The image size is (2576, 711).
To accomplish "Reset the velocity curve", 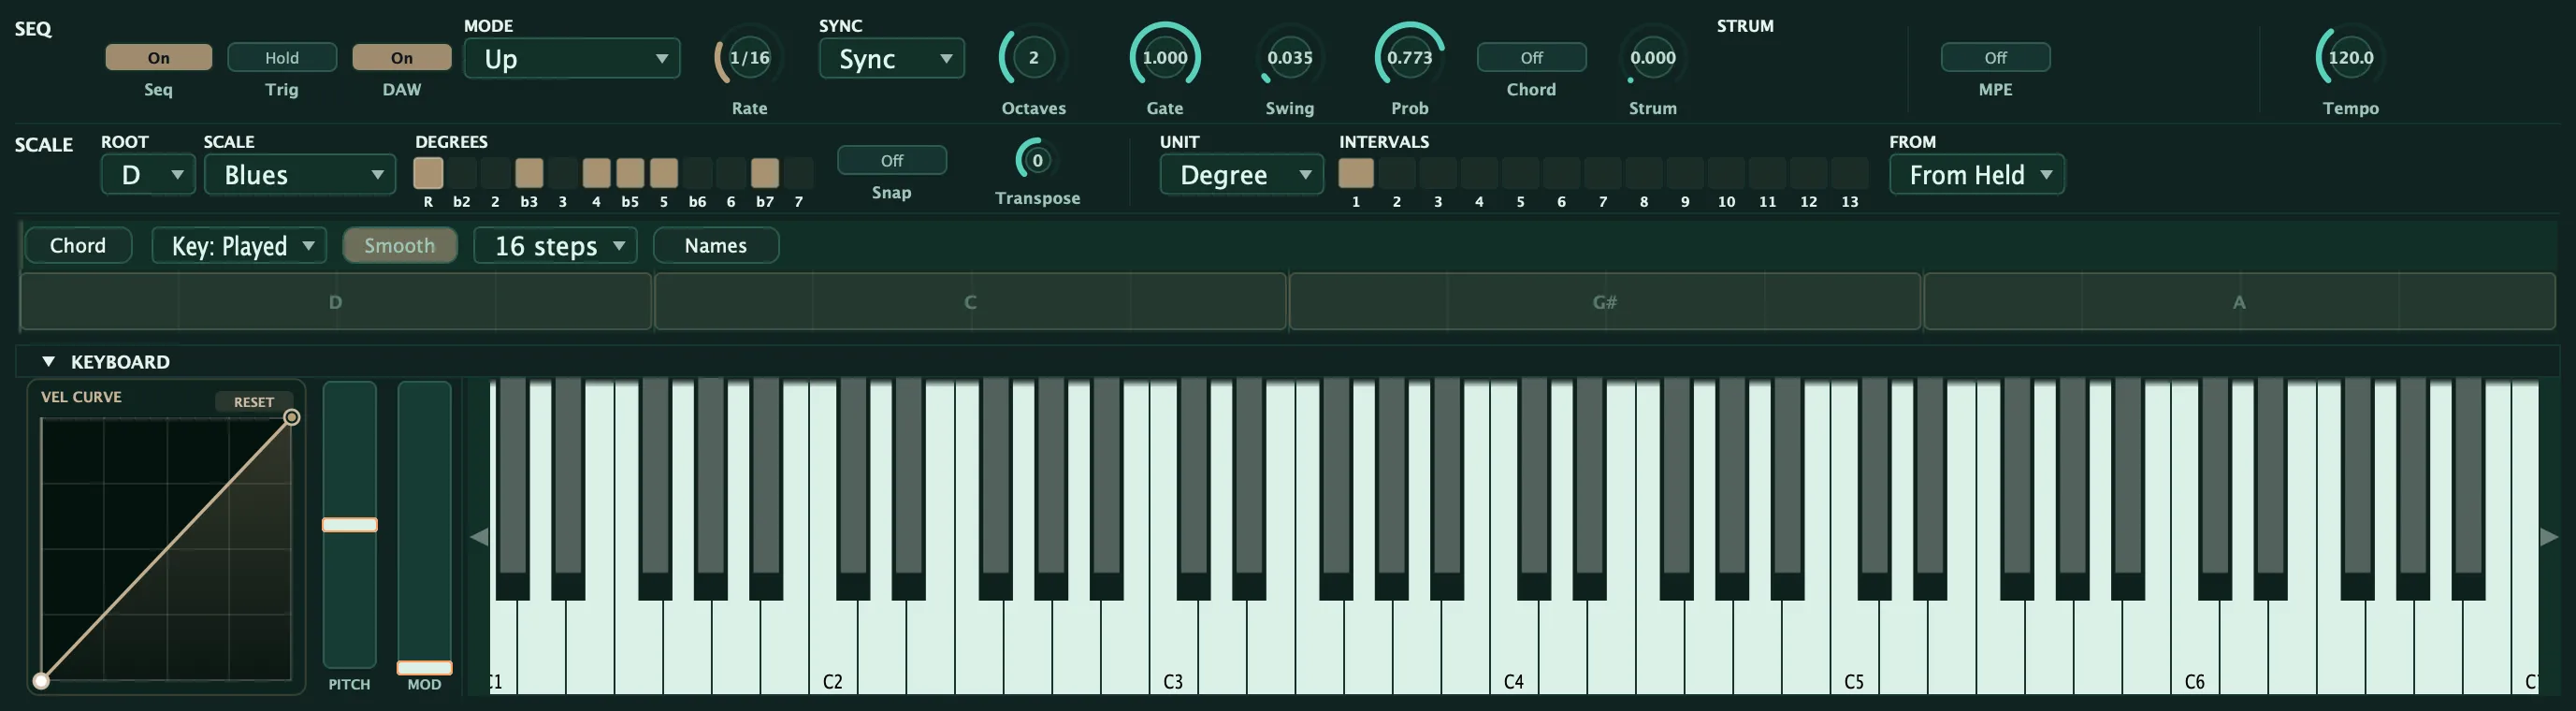I will coord(254,401).
